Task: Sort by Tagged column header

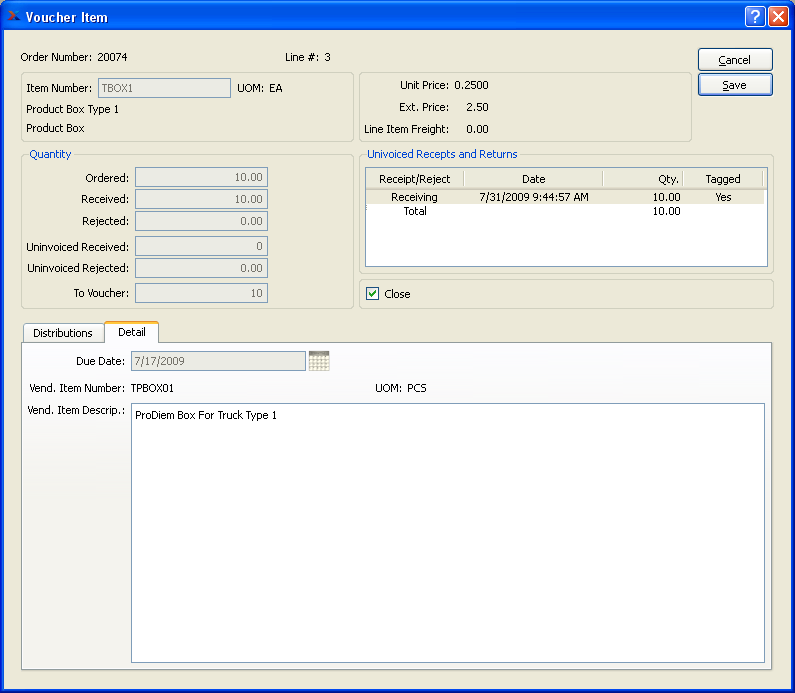Action: 722,179
